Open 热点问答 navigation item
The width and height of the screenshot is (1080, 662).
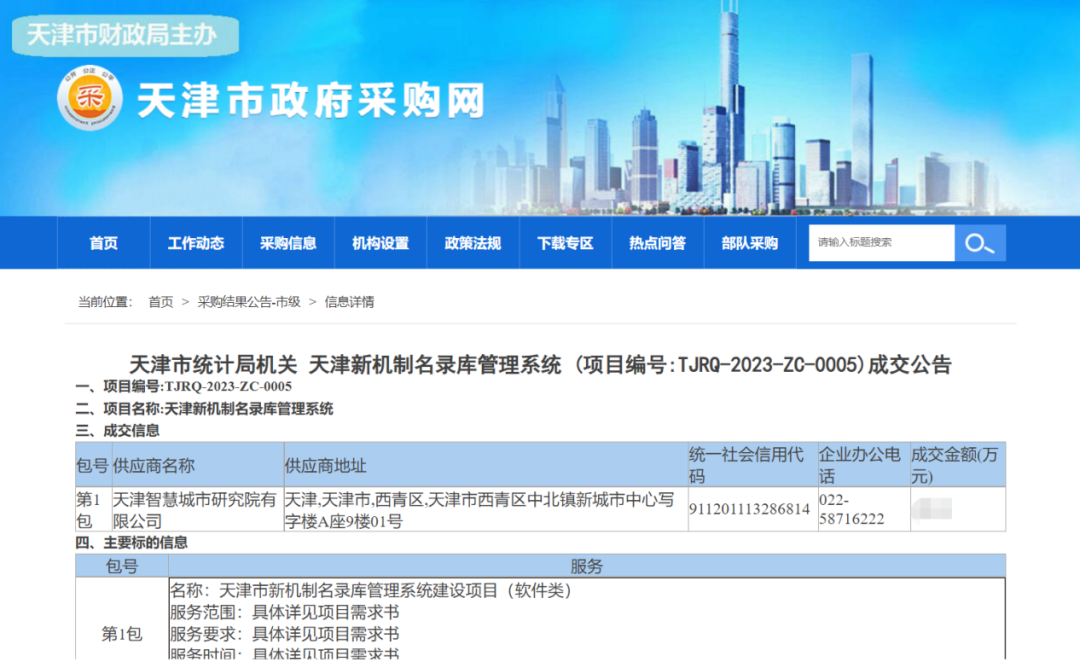click(657, 243)
